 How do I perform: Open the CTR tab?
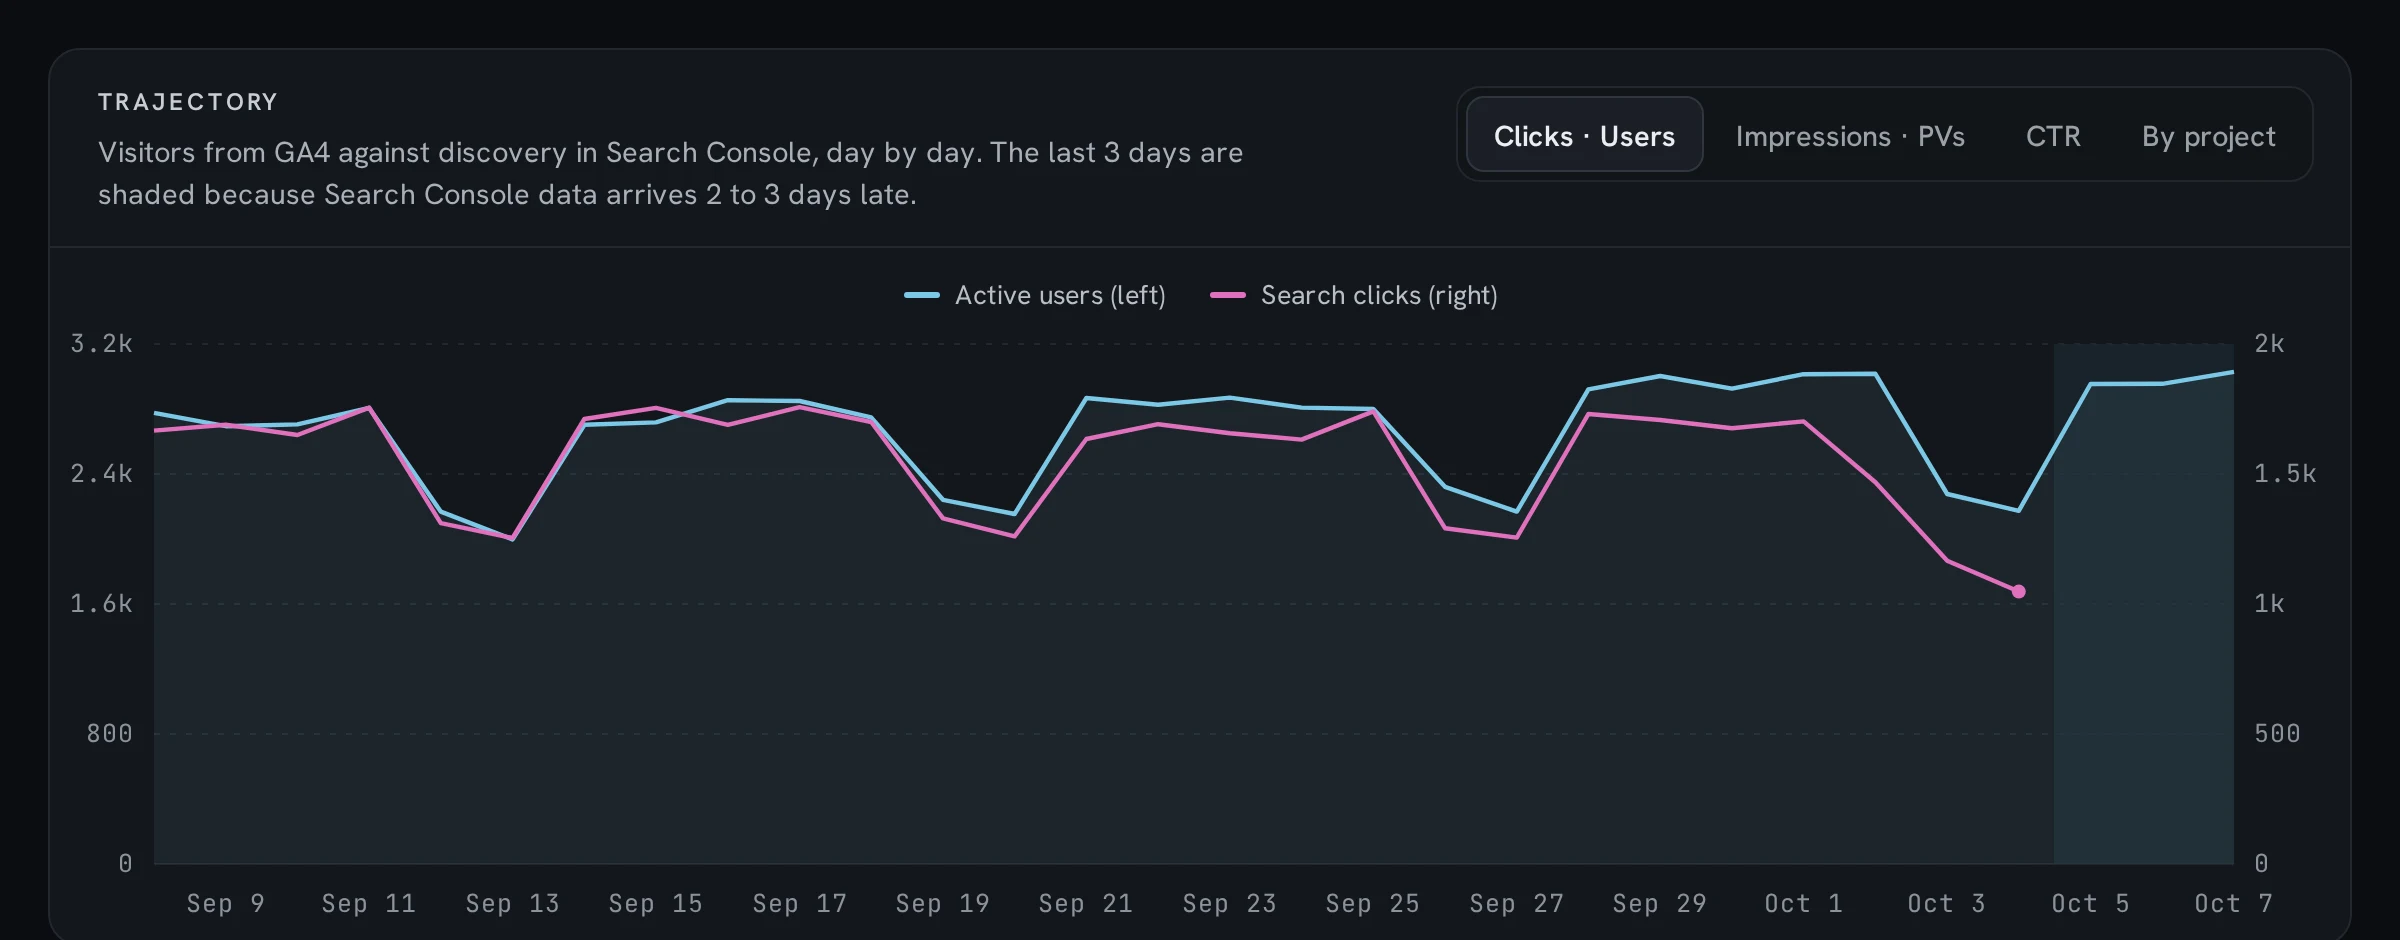[2053, 135]
